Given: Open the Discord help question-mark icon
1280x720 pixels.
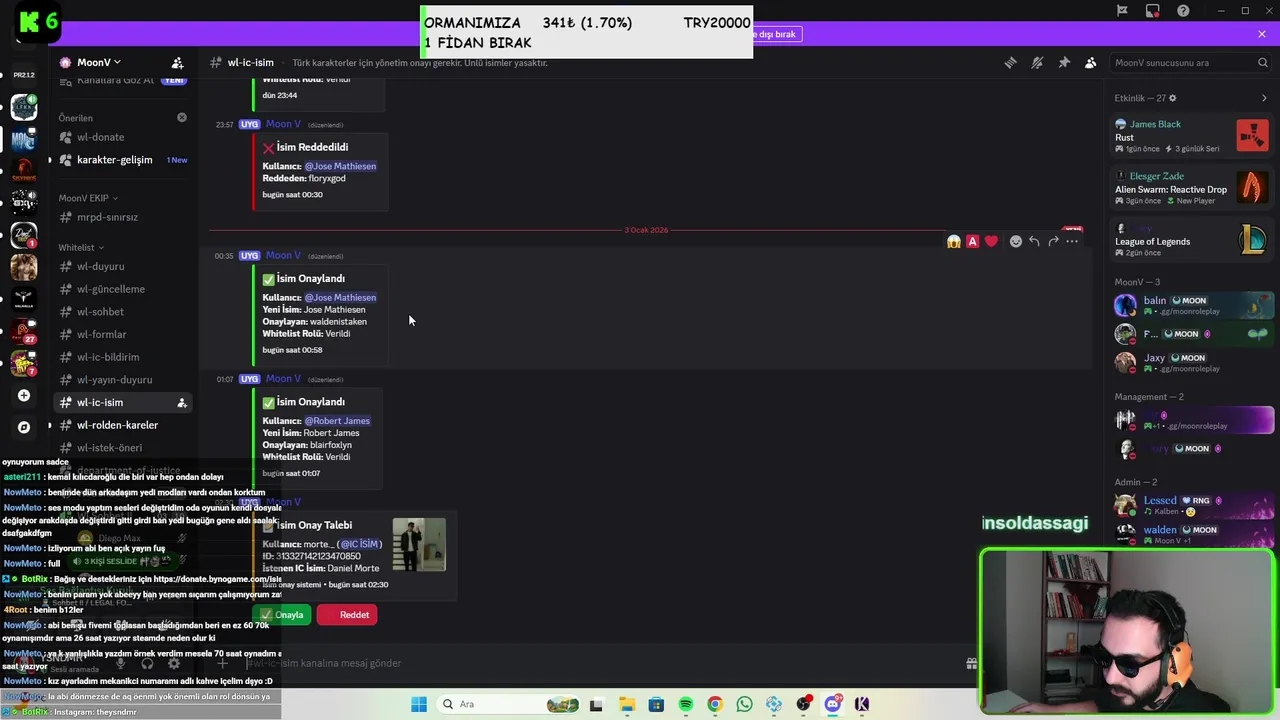Looking at the screenshot, I should pos(1184,11).
